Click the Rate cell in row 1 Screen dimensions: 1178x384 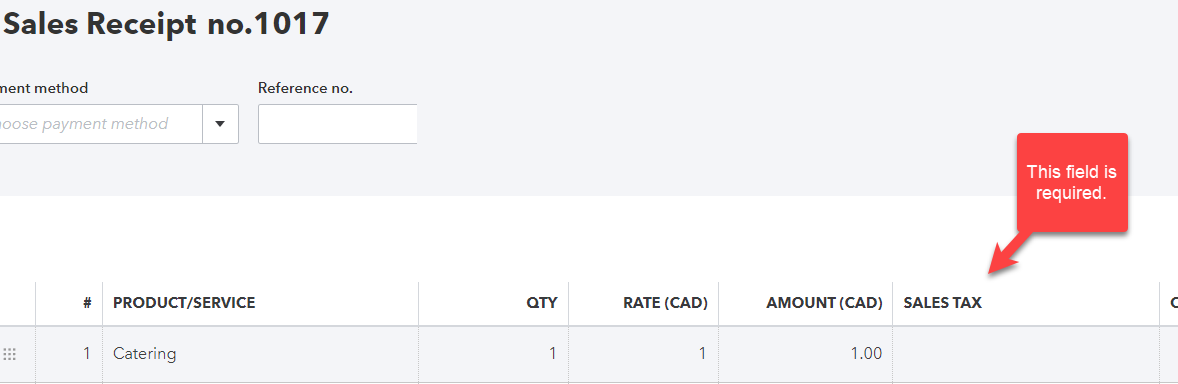coord(643,354)
